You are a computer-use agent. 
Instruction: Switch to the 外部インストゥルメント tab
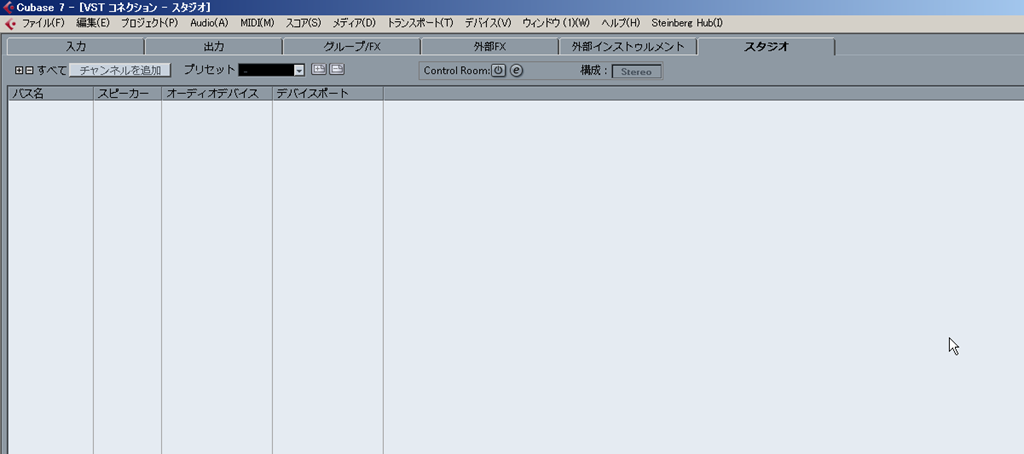[628, 46]
